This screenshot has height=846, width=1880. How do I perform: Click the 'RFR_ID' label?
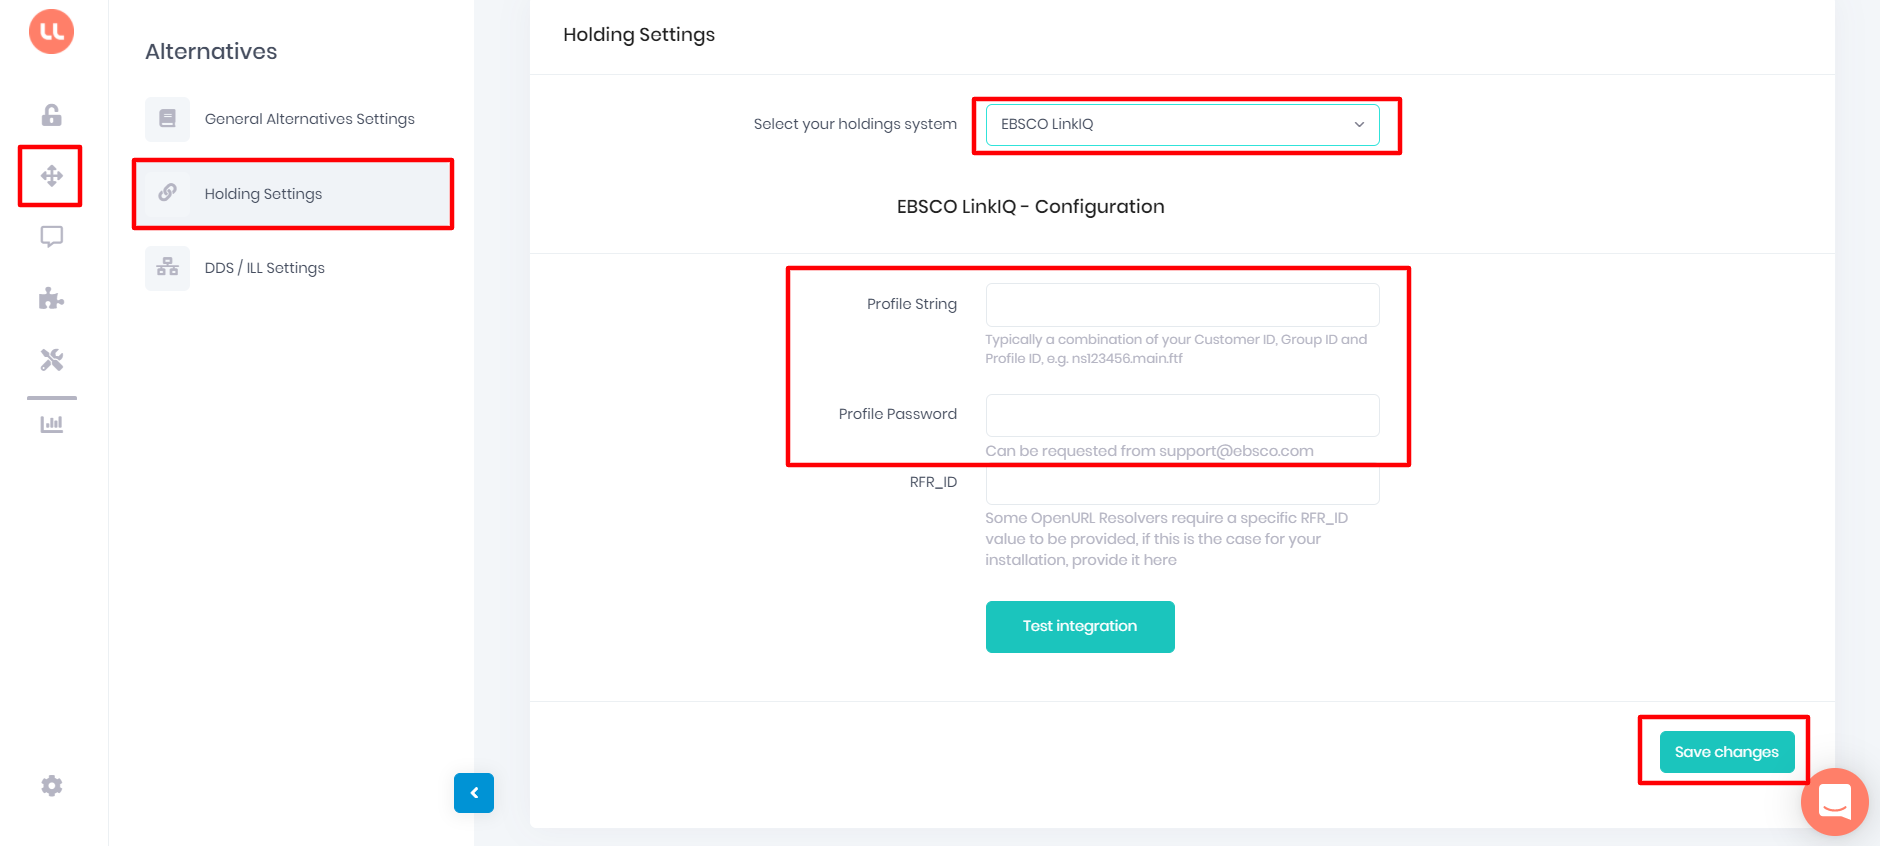coord(933,482)
